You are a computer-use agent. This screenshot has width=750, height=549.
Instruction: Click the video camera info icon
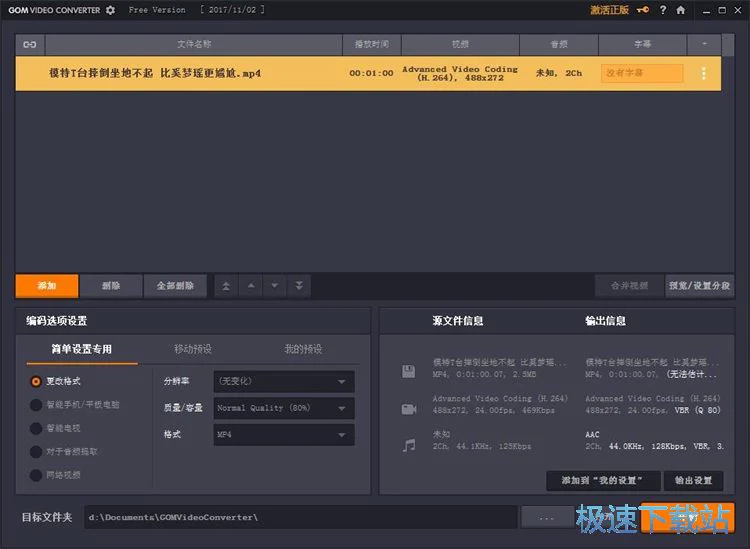pos(409,409)
